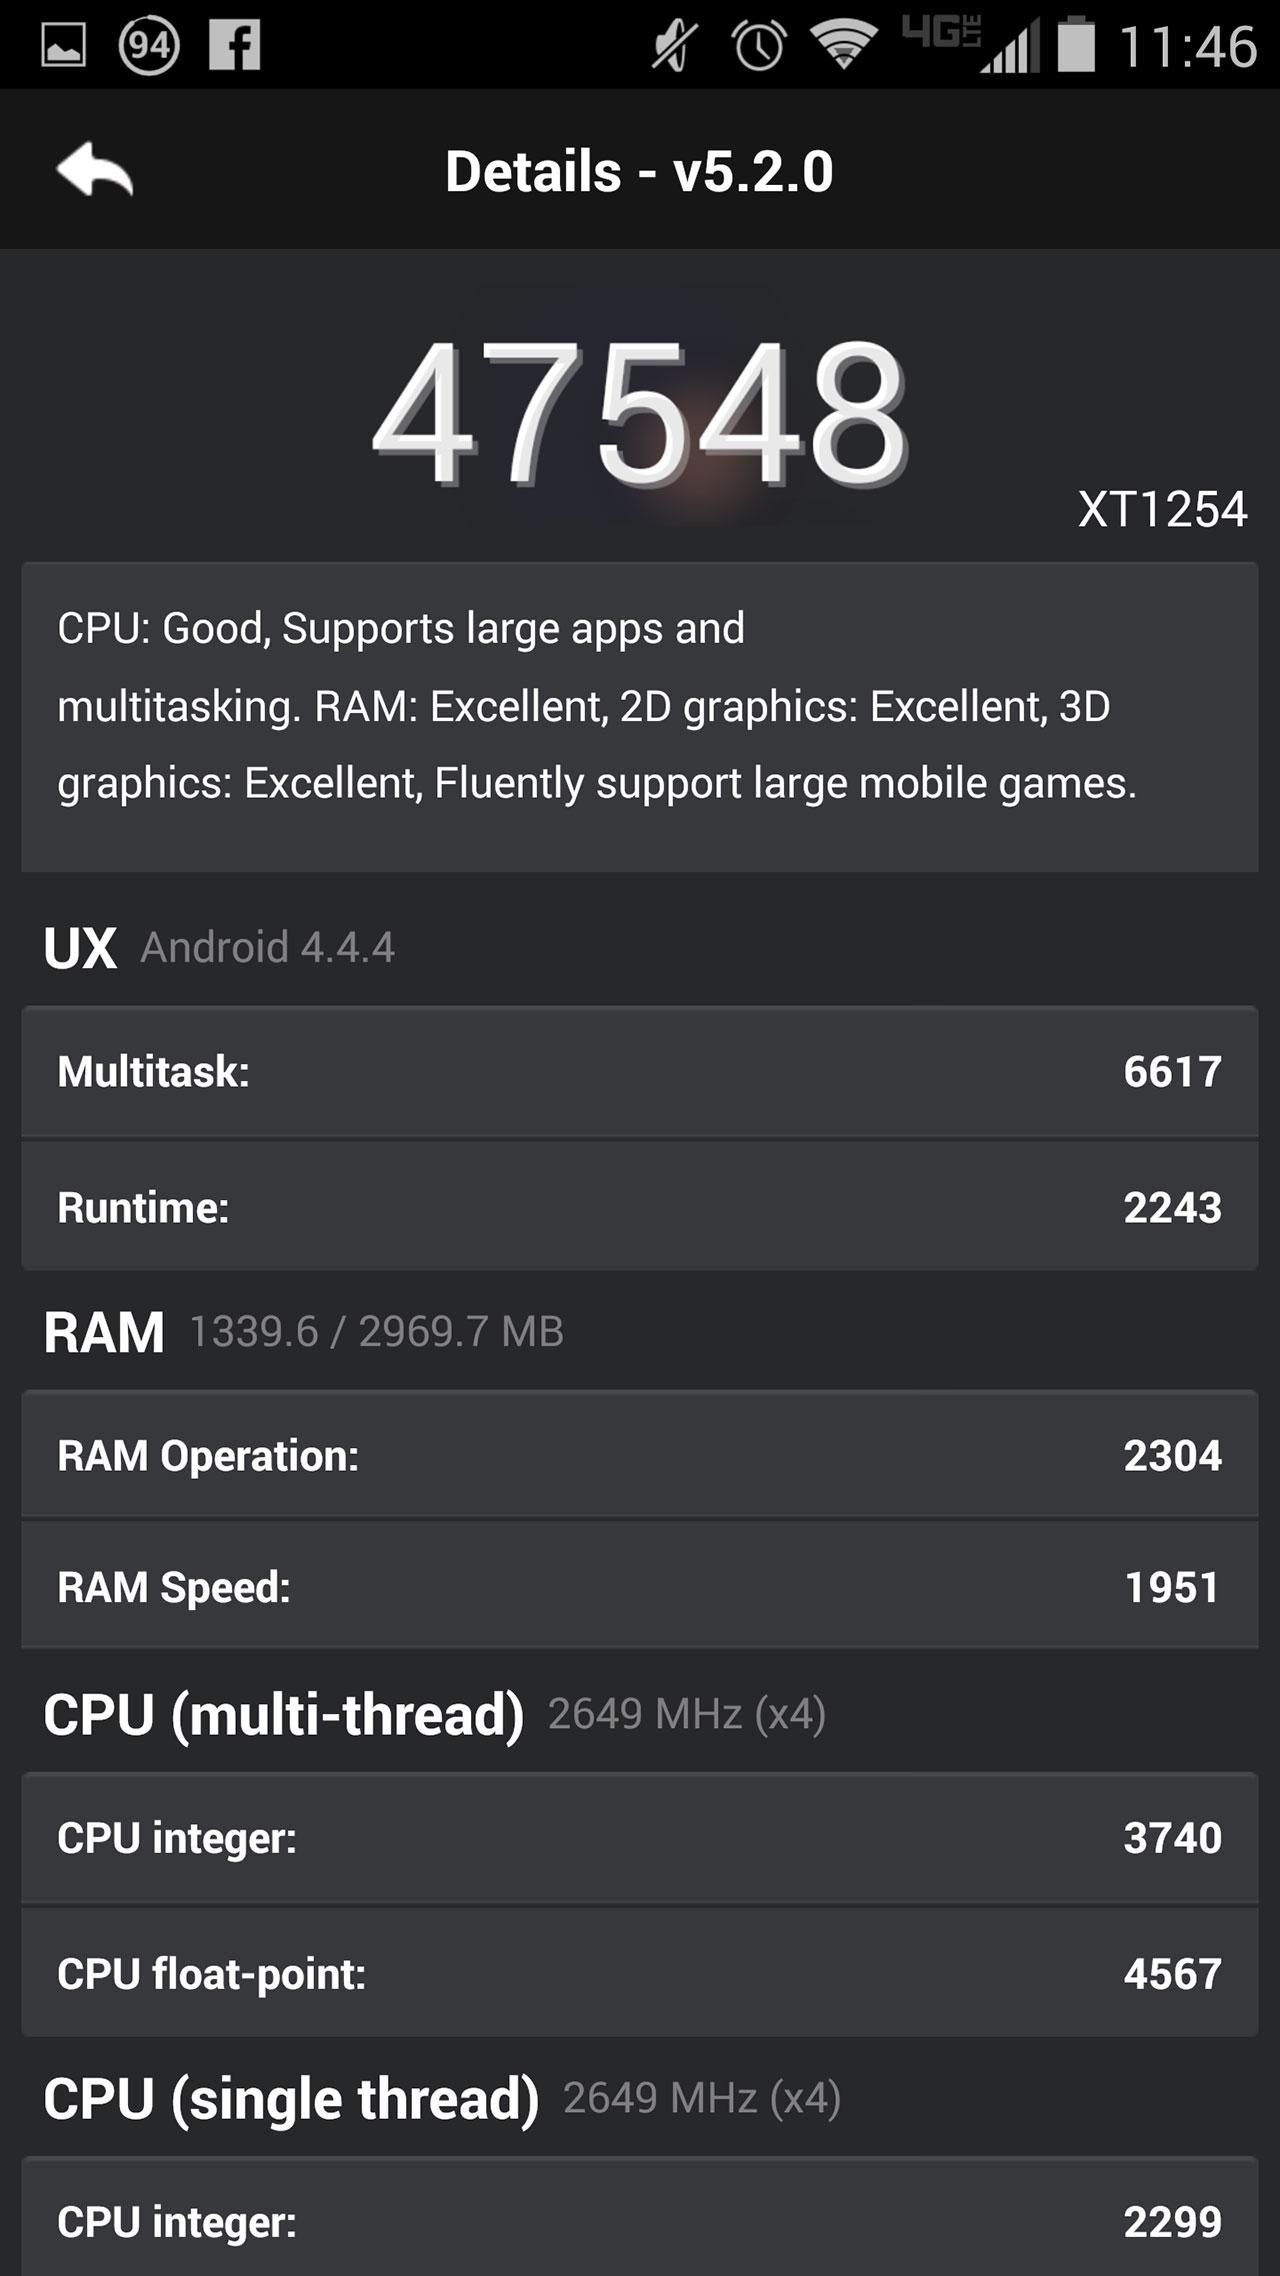Tap the gallery image status icon

tap(63, 46)
